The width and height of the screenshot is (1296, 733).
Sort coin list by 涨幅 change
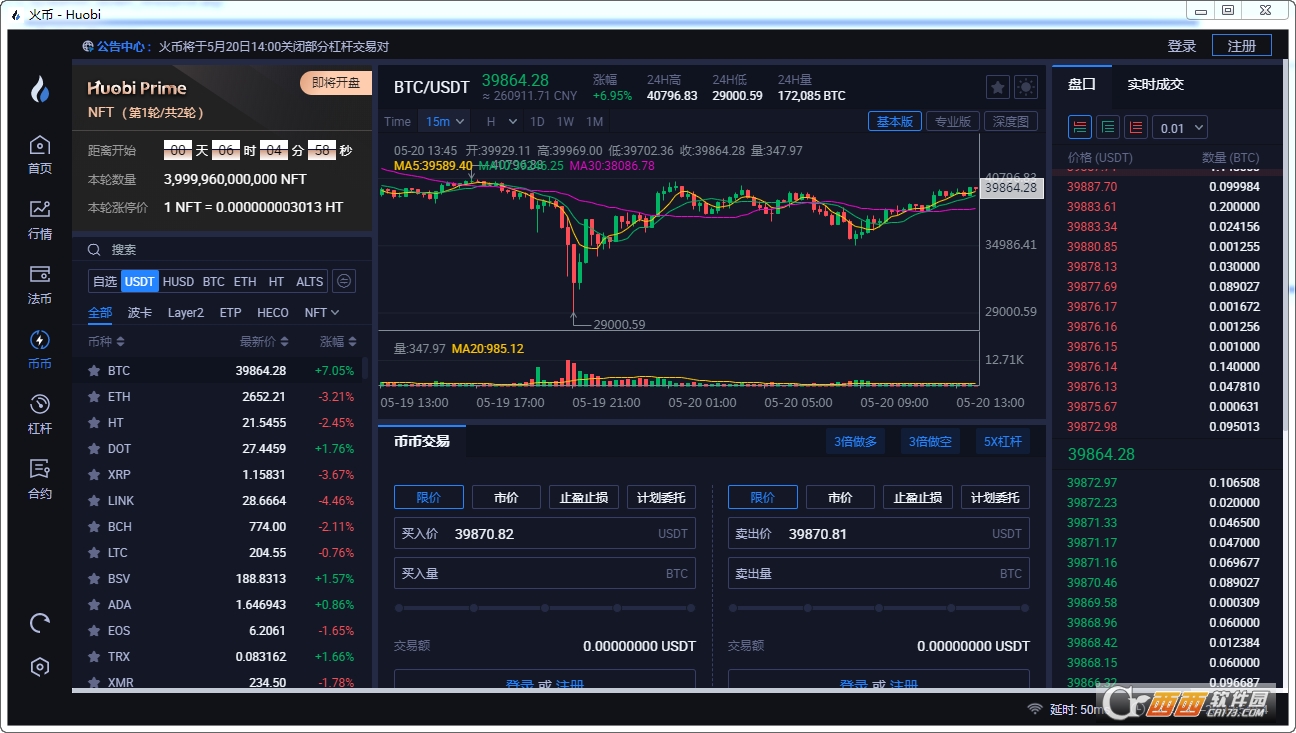point(338,341)
